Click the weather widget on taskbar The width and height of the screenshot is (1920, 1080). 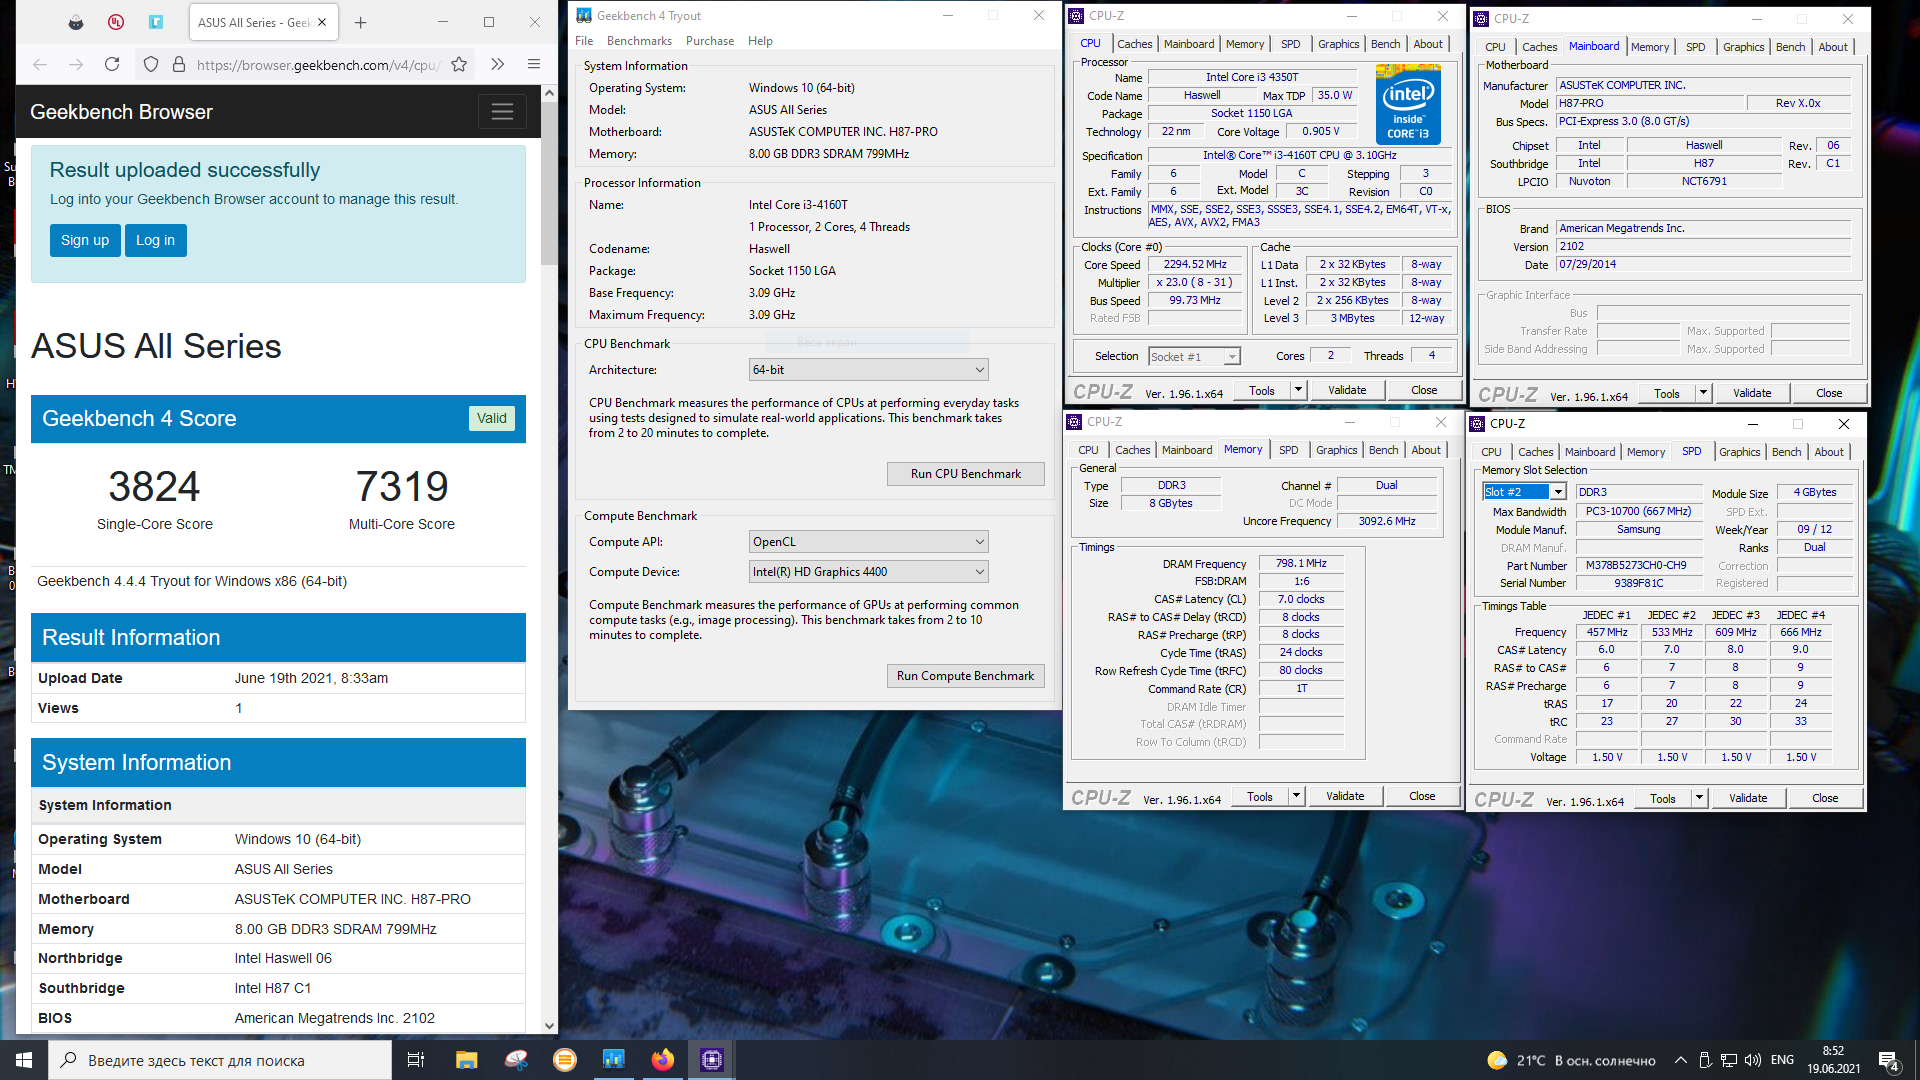(1571, 1060)
